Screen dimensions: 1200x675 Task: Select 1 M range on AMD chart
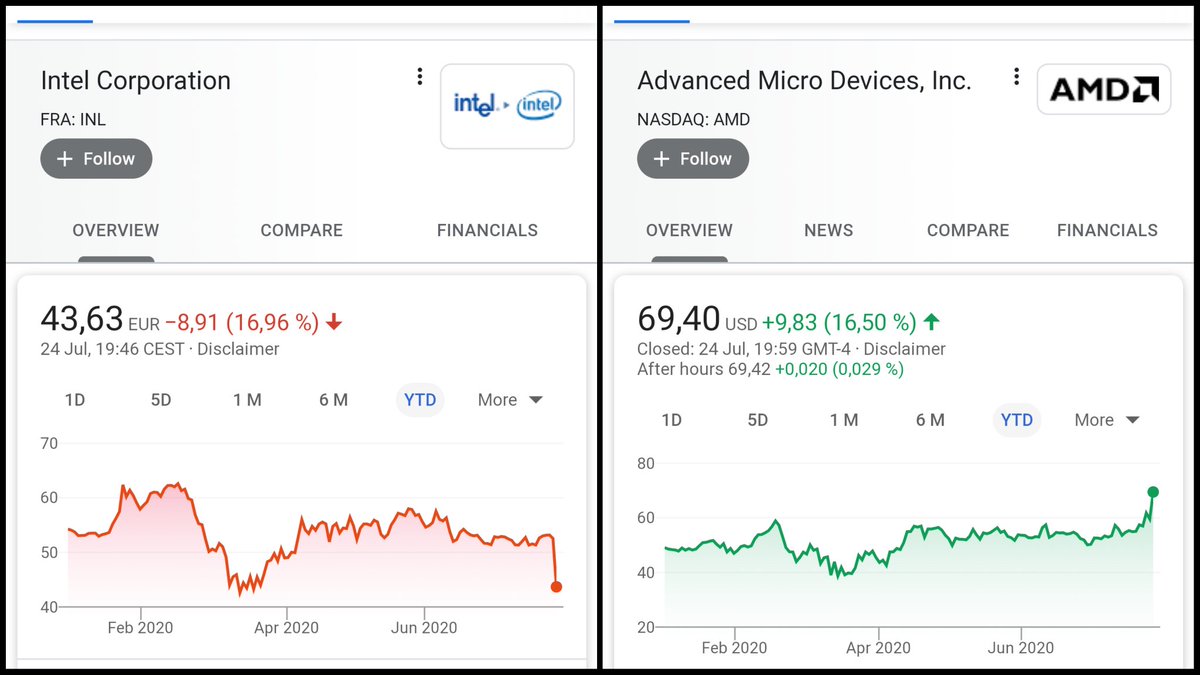[844, 420]
